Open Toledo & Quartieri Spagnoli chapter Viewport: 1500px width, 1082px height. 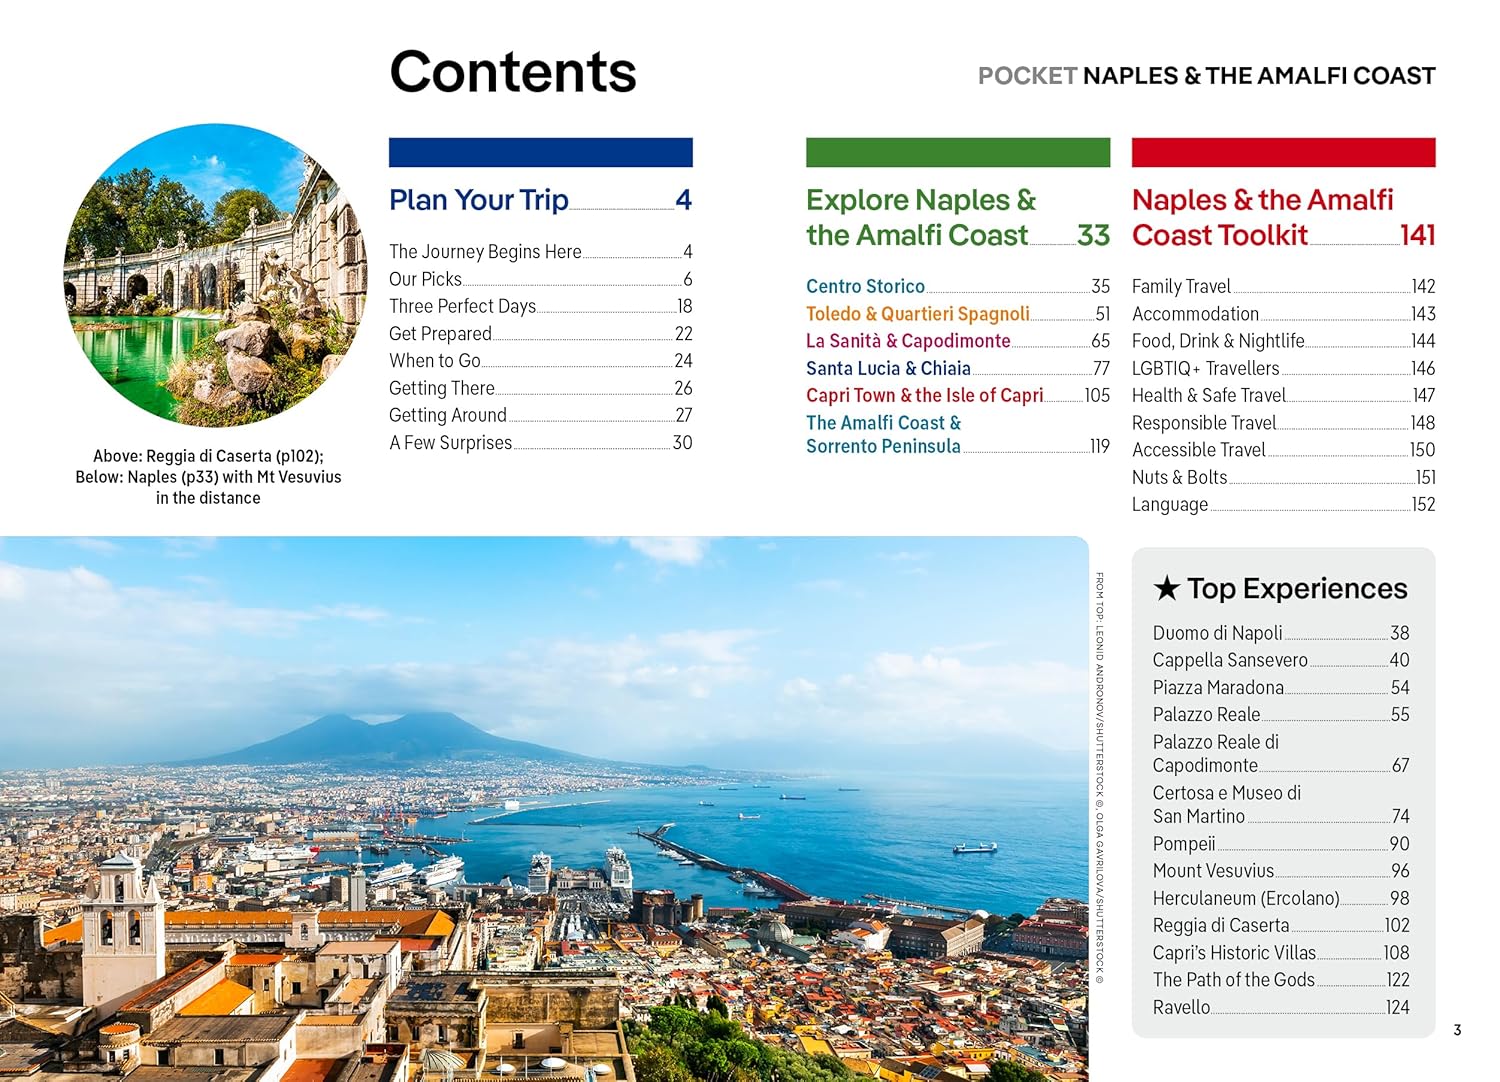click(x=917, y=314)
